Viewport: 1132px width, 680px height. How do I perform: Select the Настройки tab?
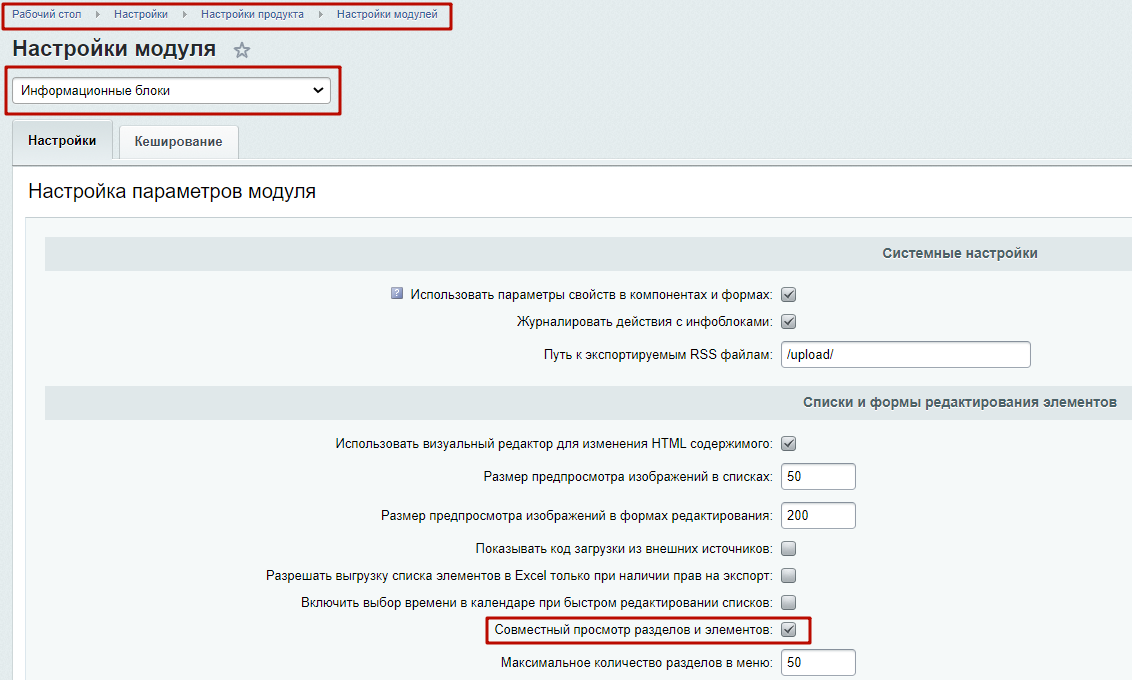pos(62,141)
